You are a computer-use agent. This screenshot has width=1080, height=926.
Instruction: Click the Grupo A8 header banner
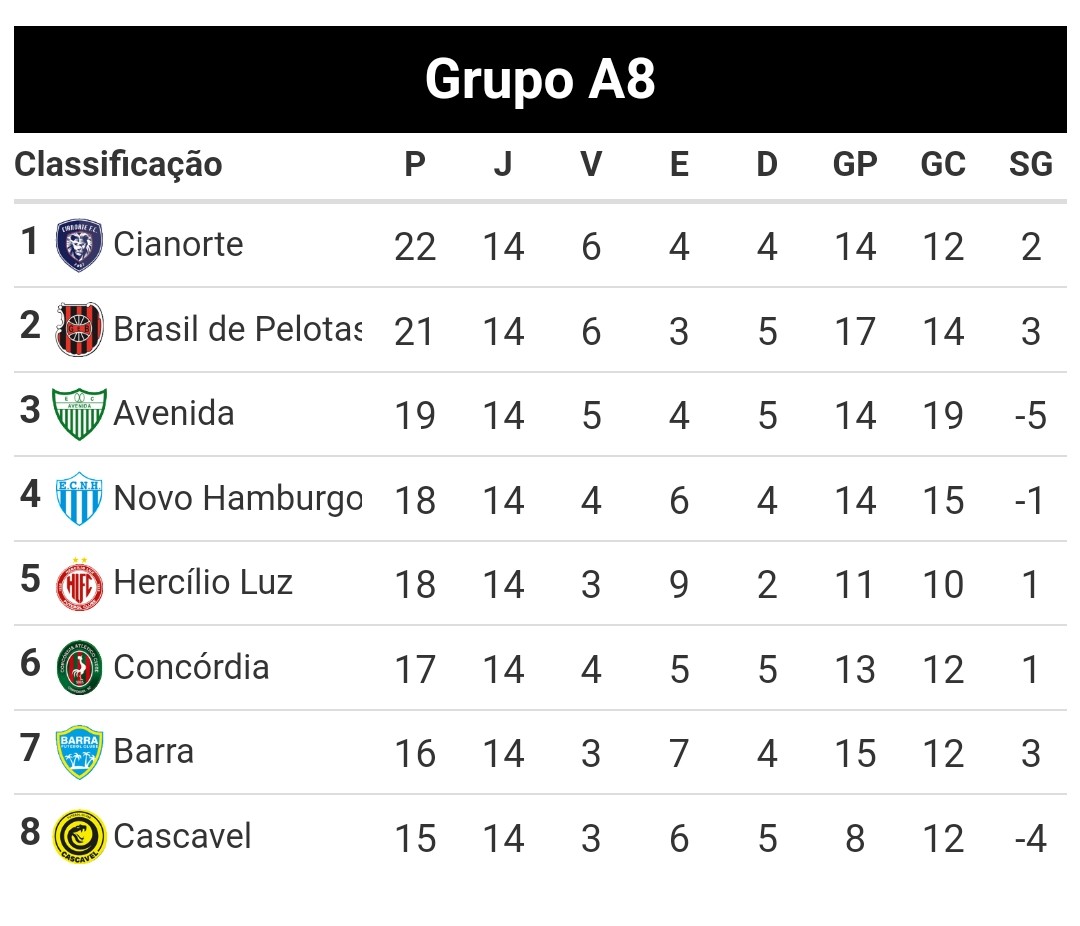pyautogui.click(x=540, y=79)
